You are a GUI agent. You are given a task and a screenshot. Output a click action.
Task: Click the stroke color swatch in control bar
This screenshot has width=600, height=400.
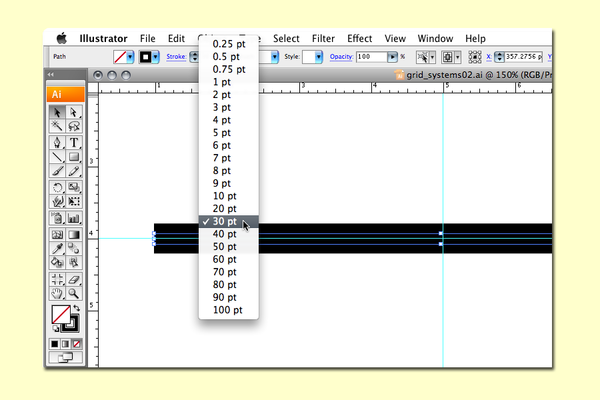coord(144,58)
